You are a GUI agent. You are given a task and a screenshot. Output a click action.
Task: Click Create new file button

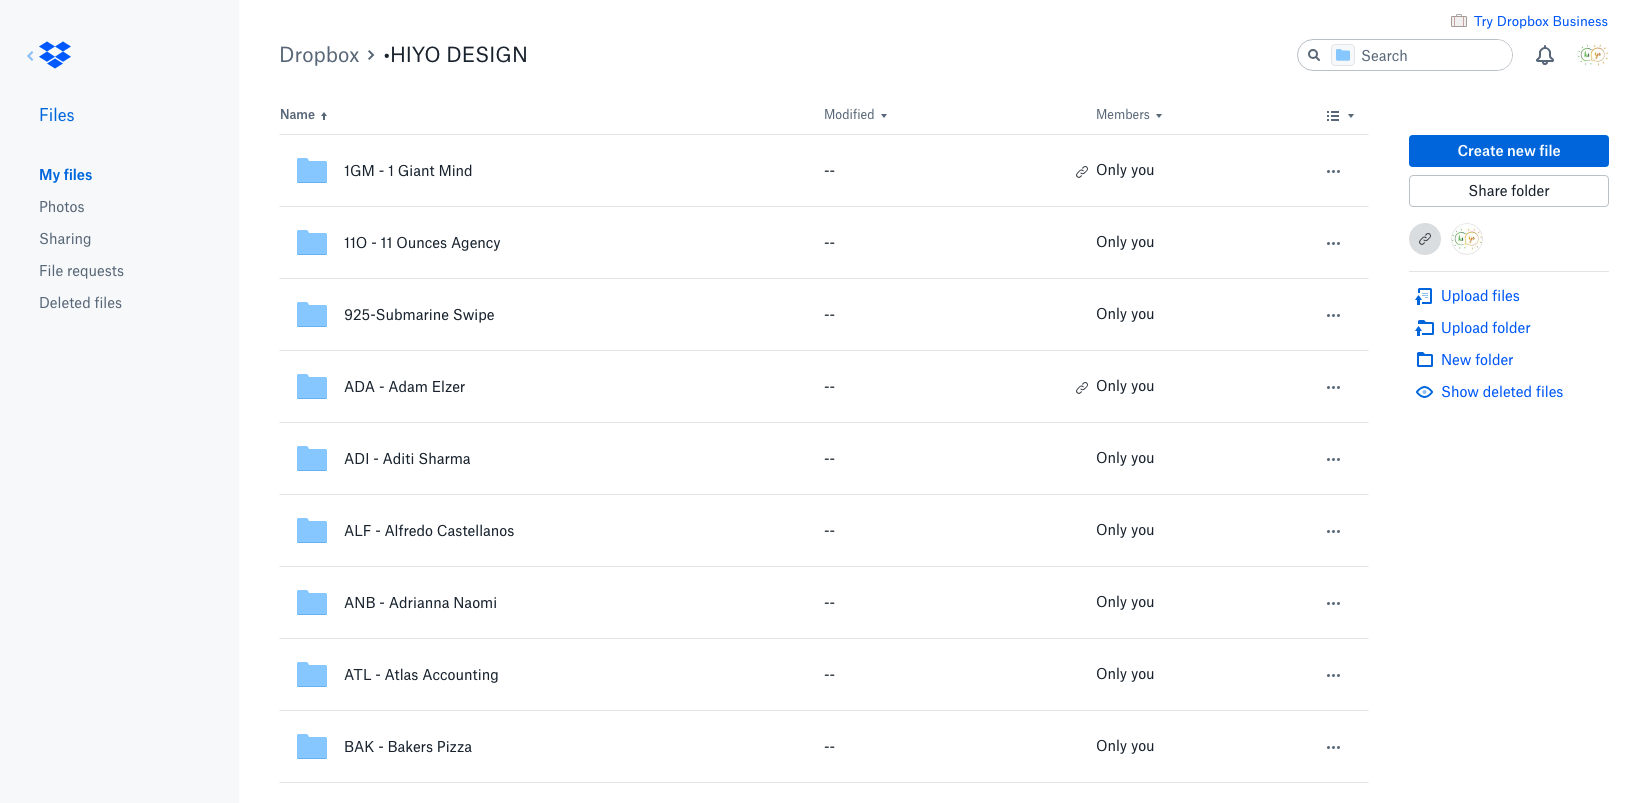pos(1509,151)
